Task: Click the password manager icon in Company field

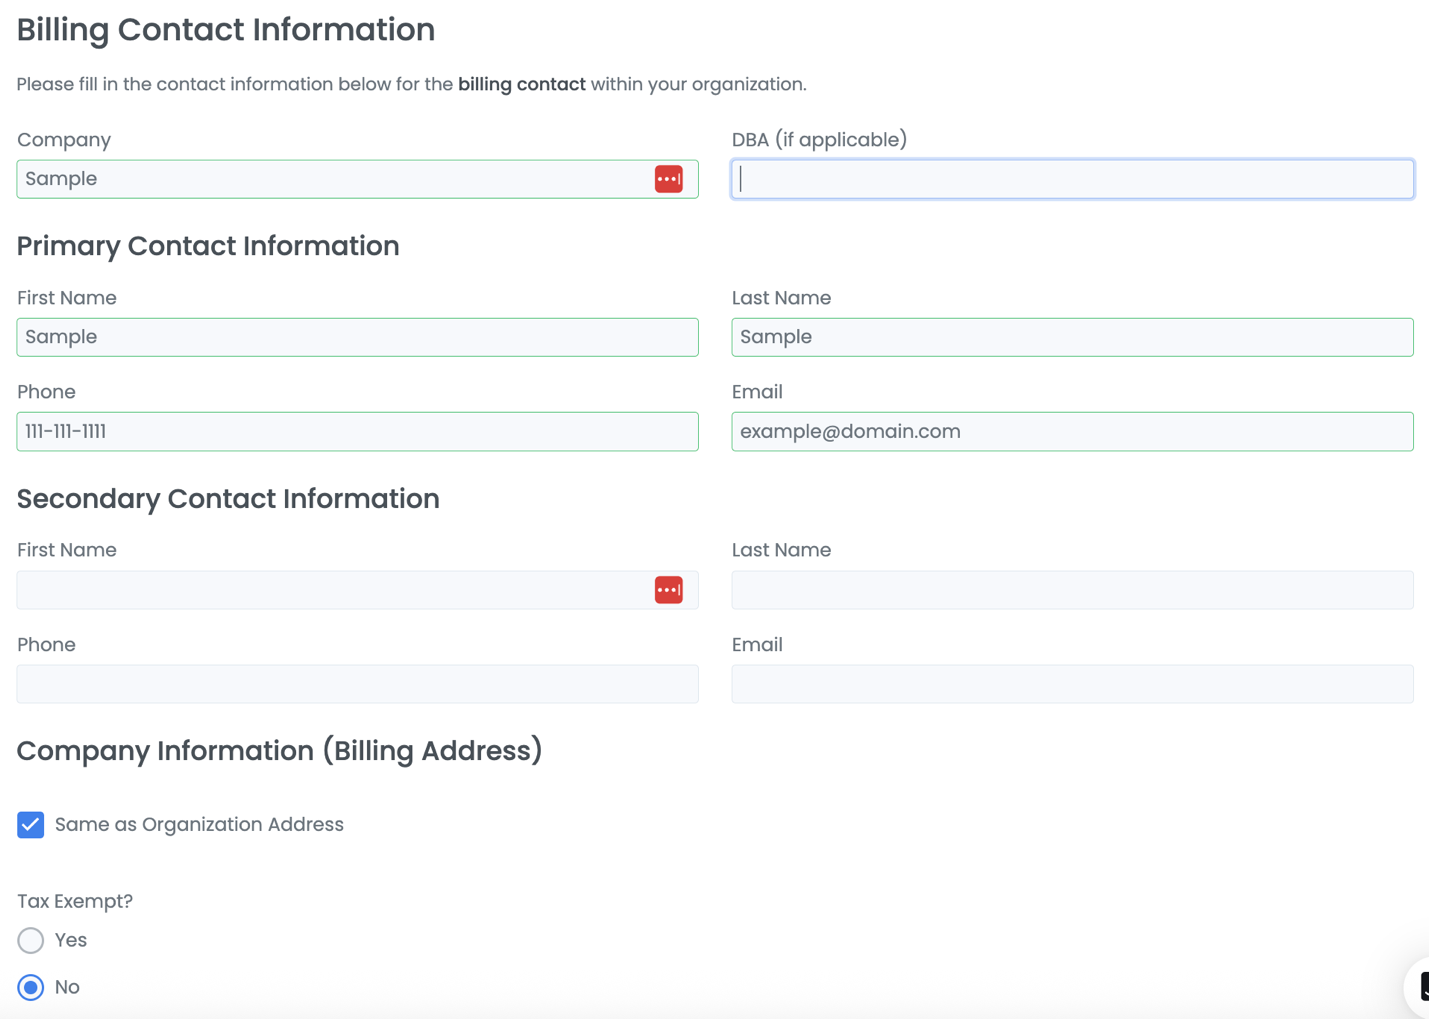Action: [668, 179]
